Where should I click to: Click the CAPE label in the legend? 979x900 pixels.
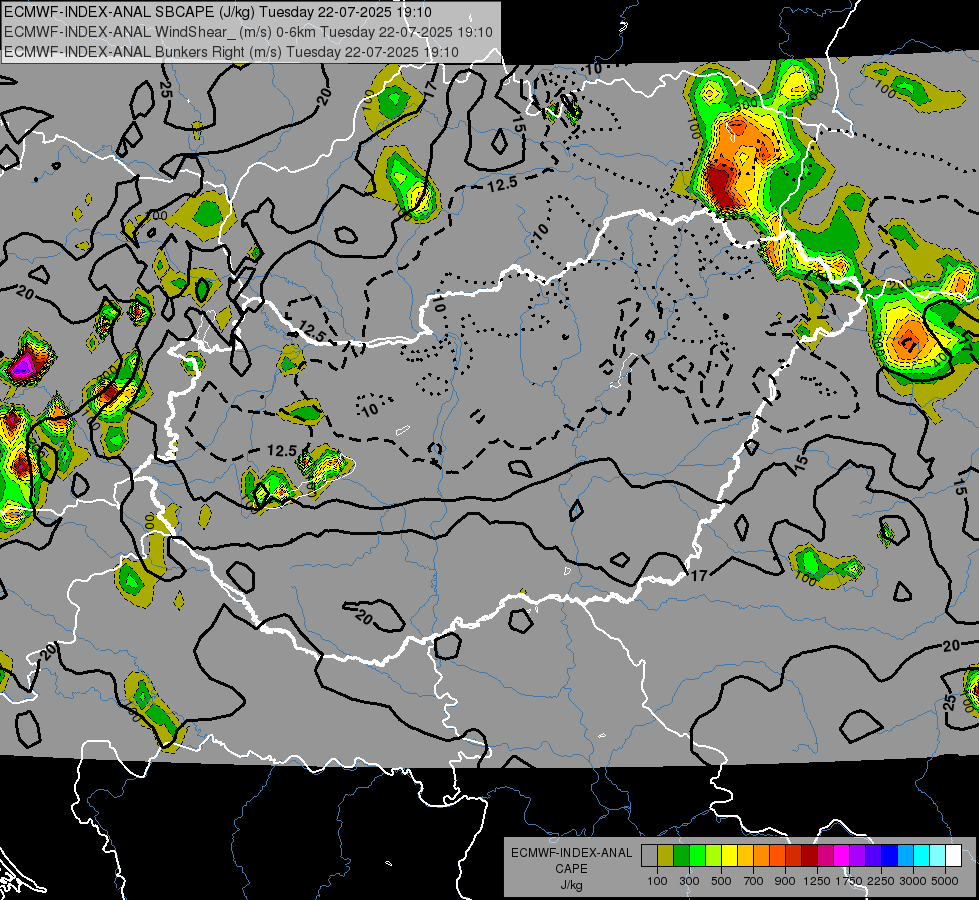pos(571,868)
